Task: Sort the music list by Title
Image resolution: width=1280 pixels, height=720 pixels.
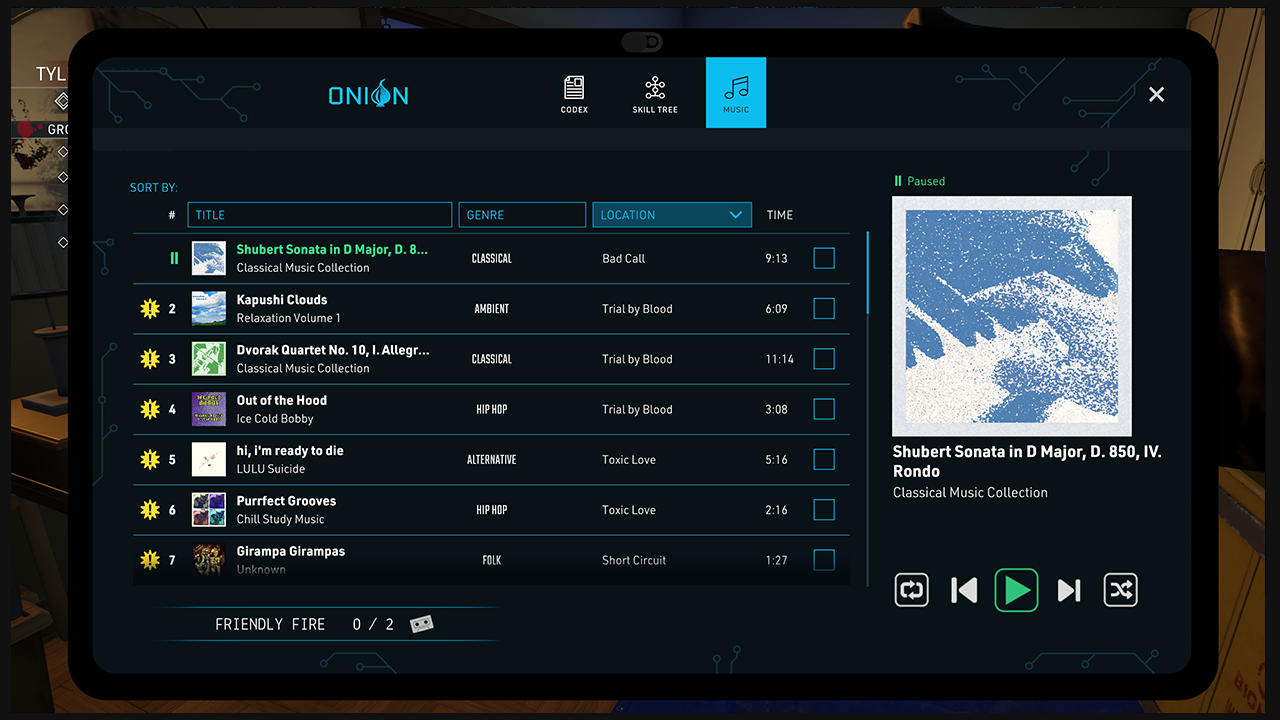Action: pos(320,215)
